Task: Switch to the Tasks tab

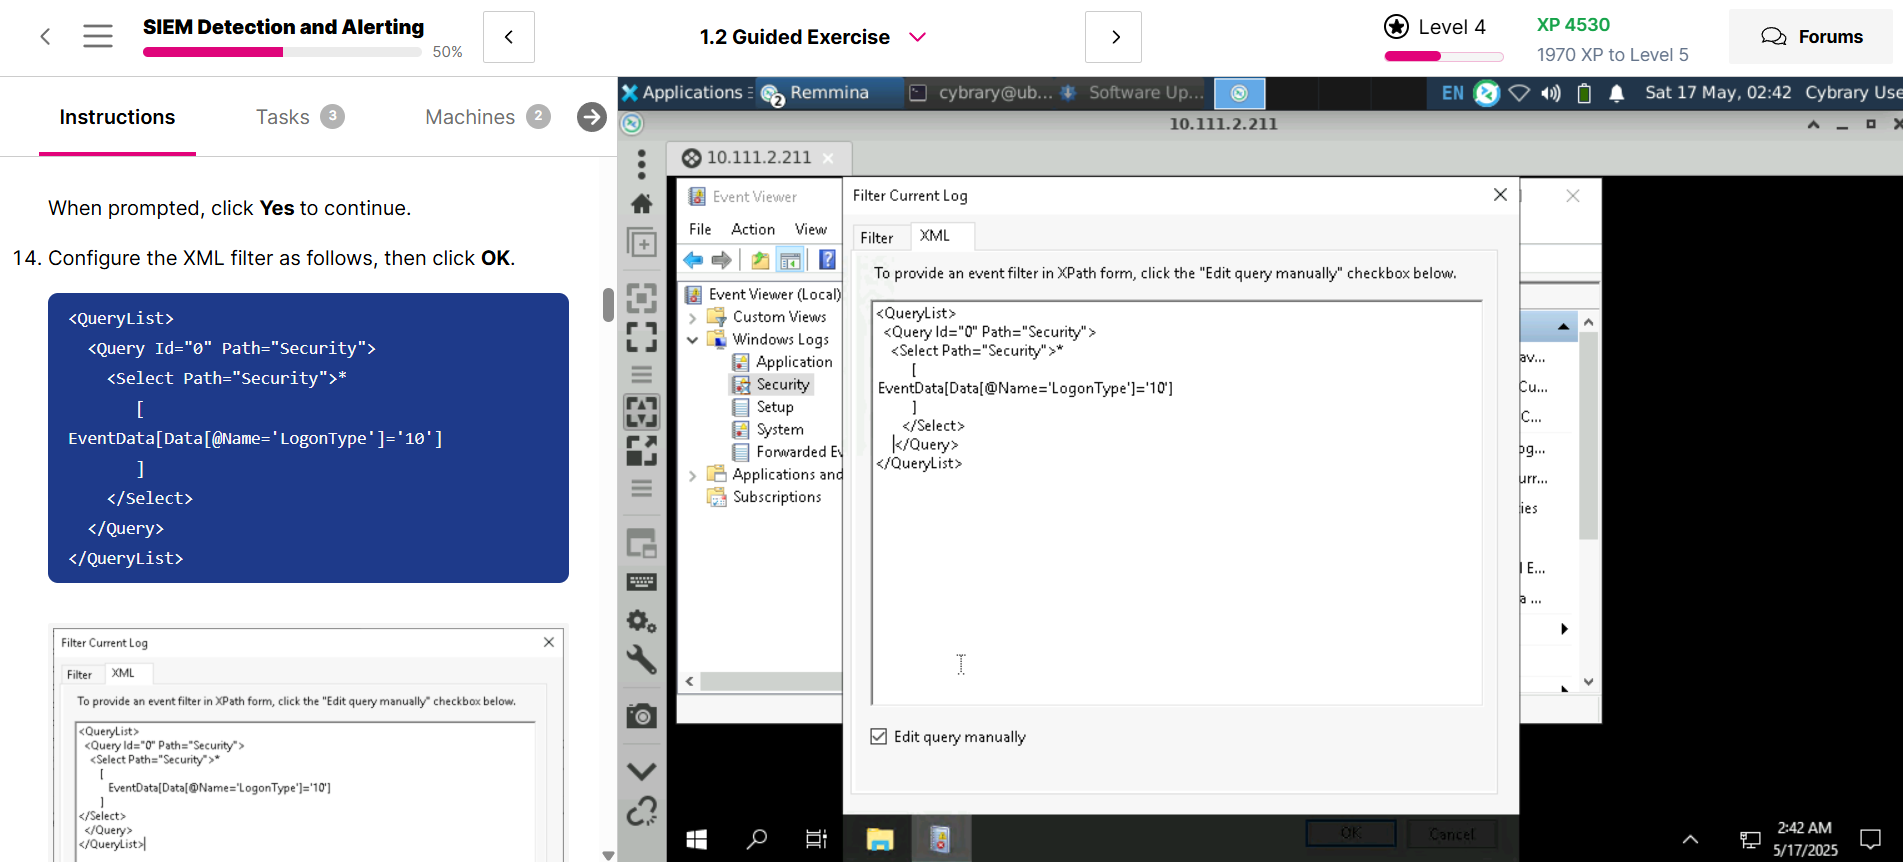Action: coord(300,117)
